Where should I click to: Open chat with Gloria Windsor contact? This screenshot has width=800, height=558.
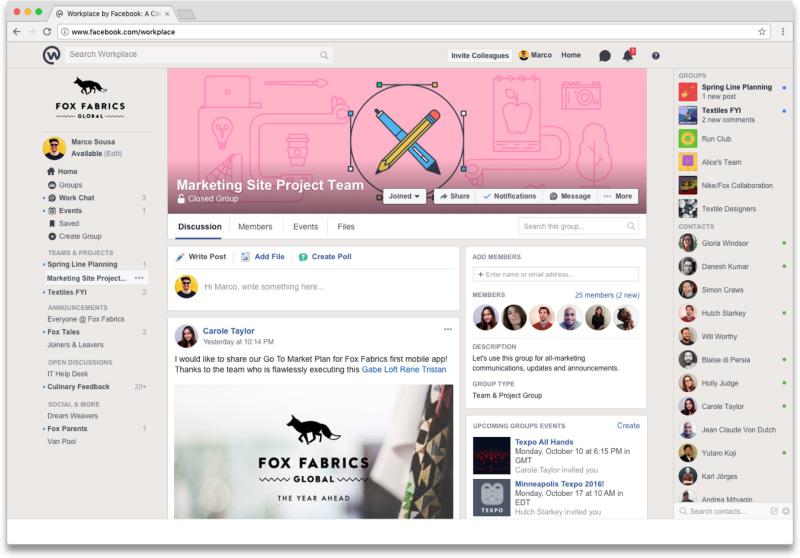pyautogui.click(x=724, y=243)
